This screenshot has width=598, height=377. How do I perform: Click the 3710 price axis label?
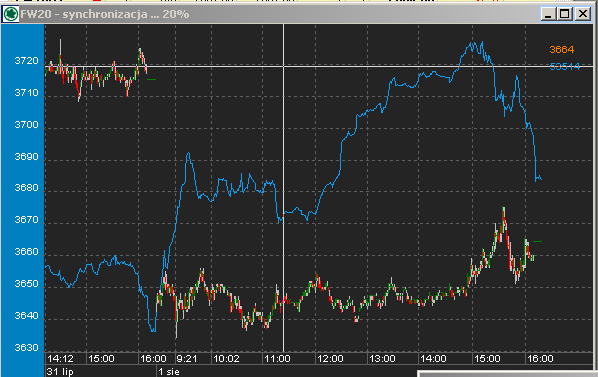pyautogui.click(x=26, y=93)
